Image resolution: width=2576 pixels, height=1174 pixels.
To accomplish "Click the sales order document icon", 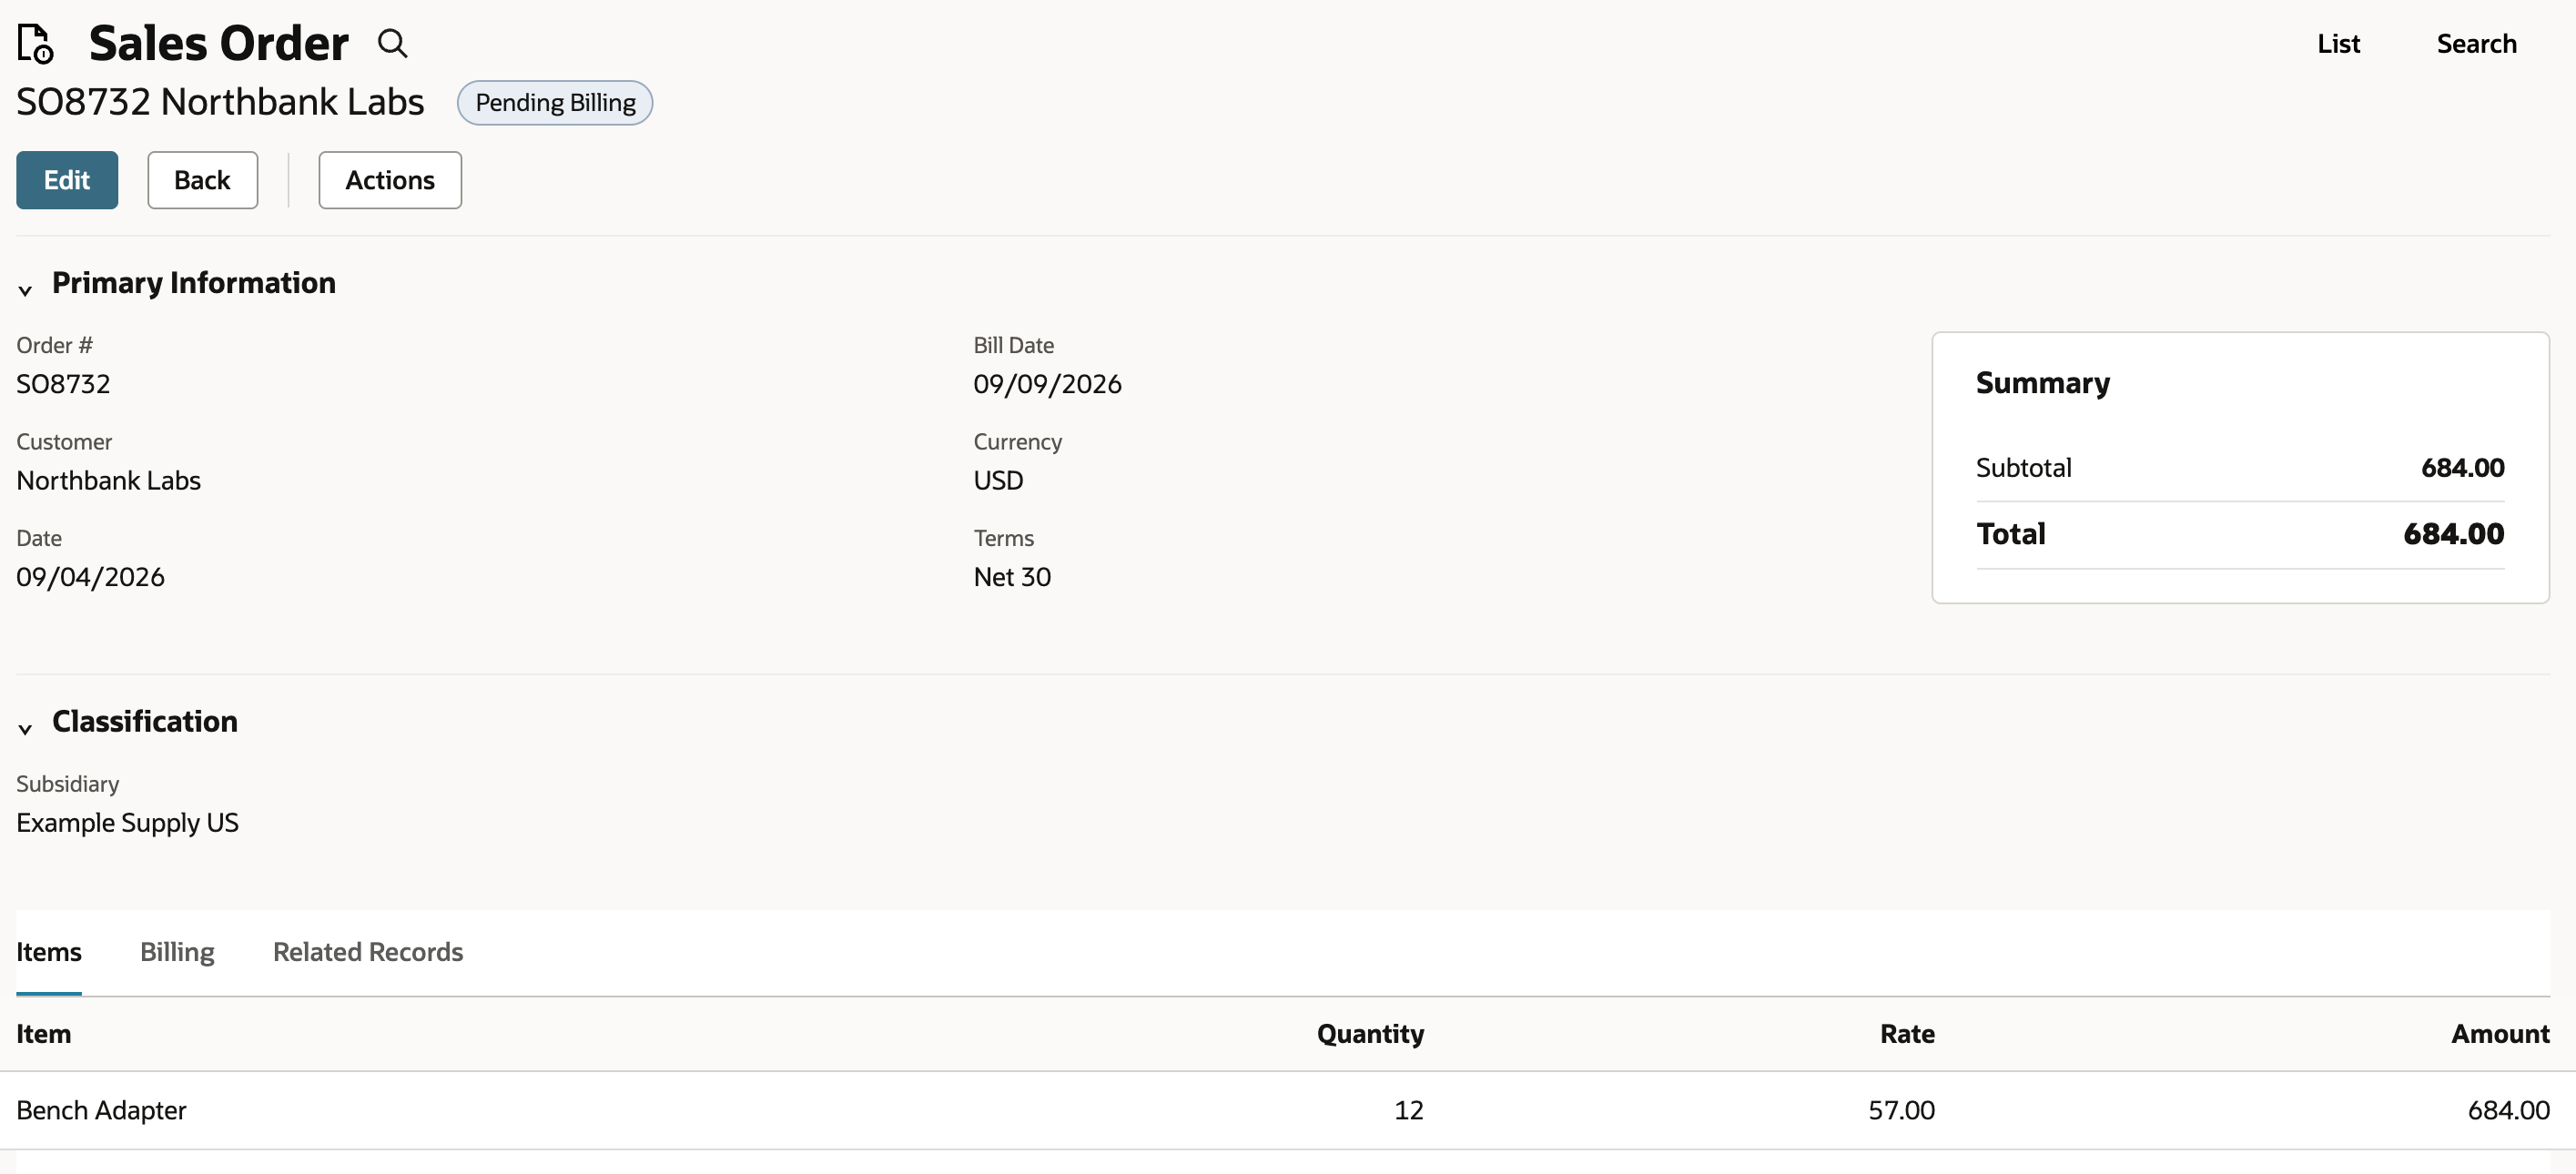I will pyautogui.click(x=36, y=44).
